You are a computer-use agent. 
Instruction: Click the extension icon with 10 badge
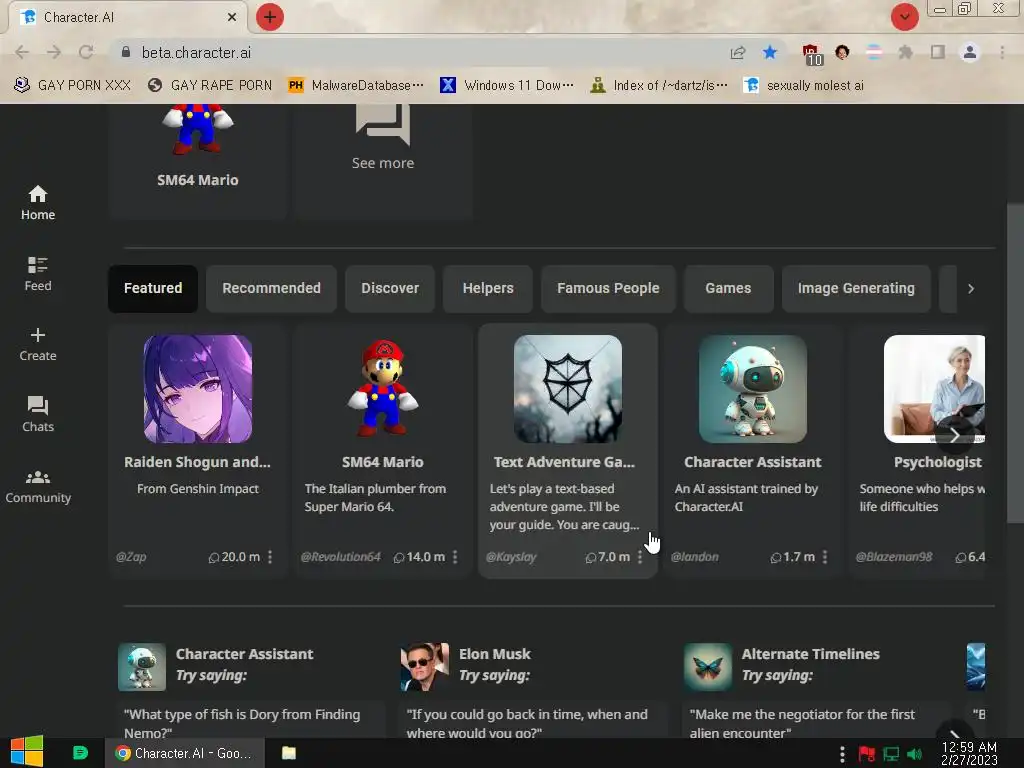(x=811, y=54)
